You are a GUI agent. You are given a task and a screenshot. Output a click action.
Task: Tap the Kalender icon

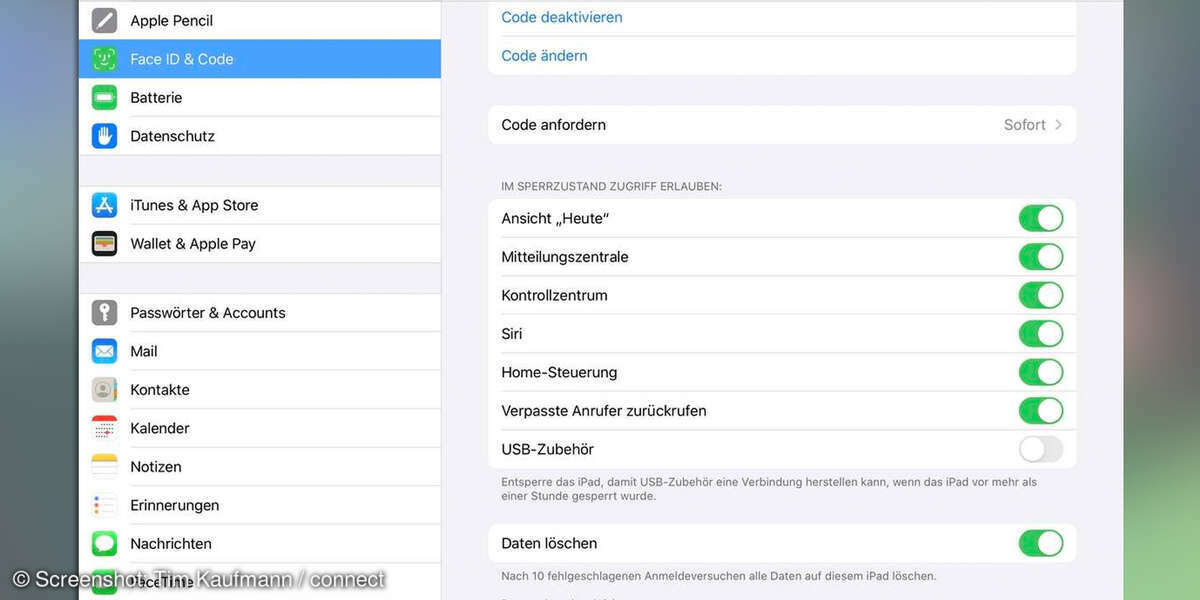click(105, 428)
